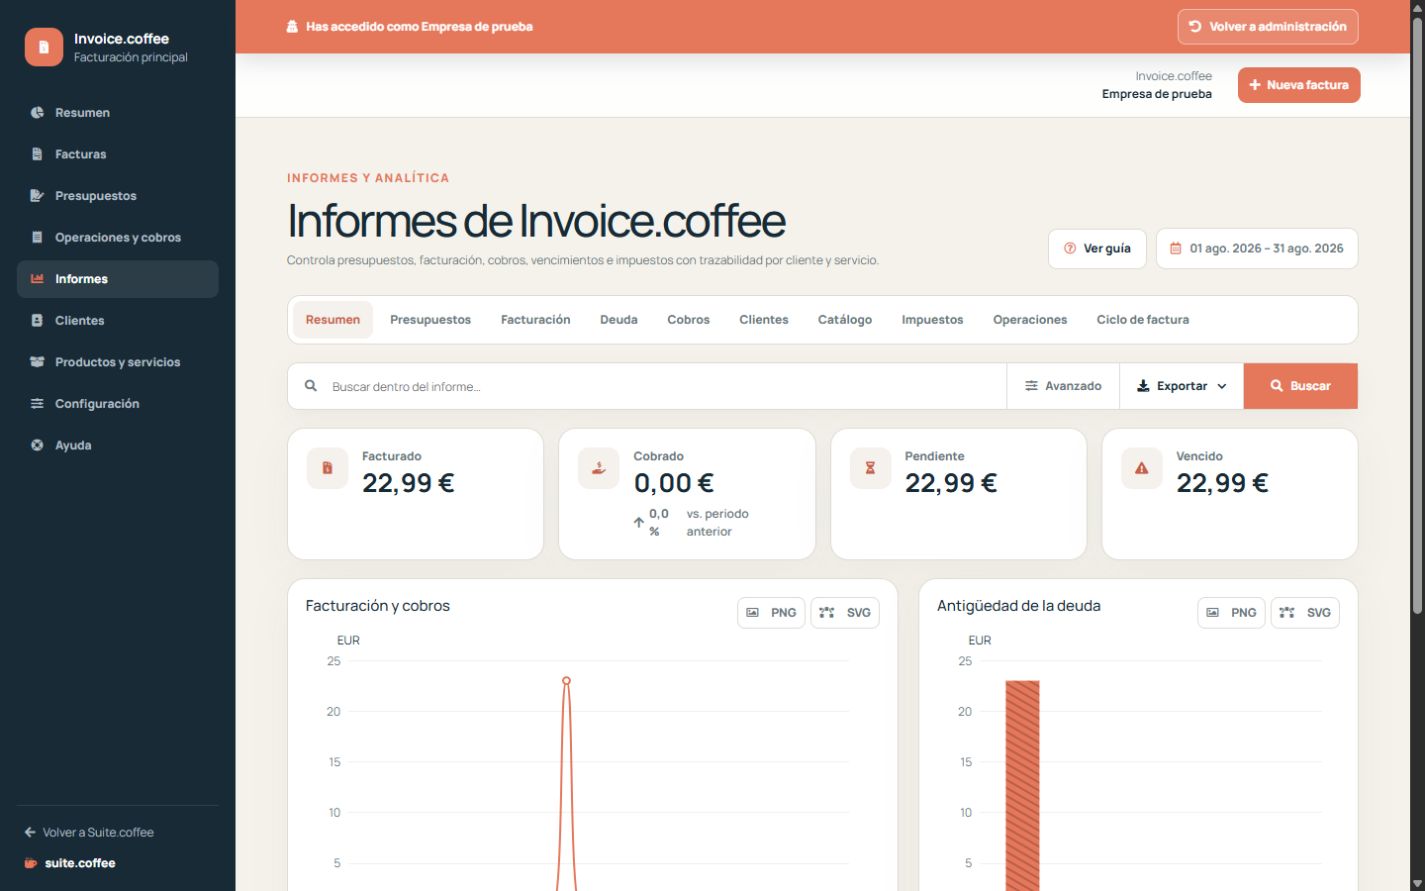Click Volver a administración button

[x=1268, y=27]
